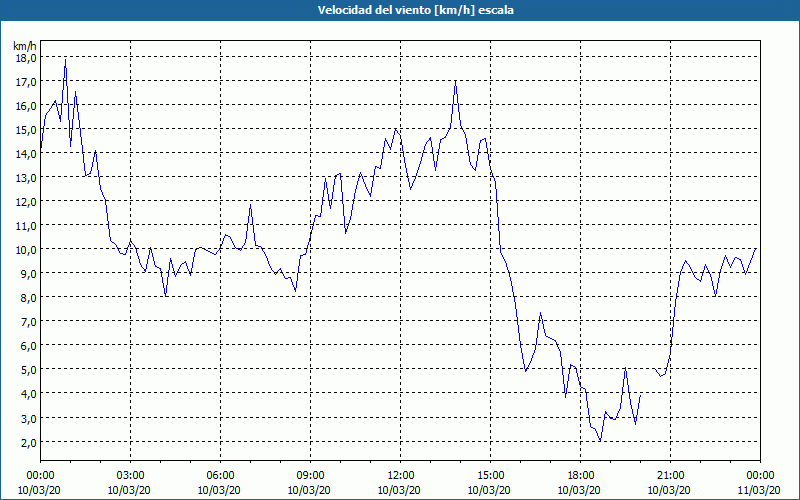Select the '12:00' time label

[401, 476]
